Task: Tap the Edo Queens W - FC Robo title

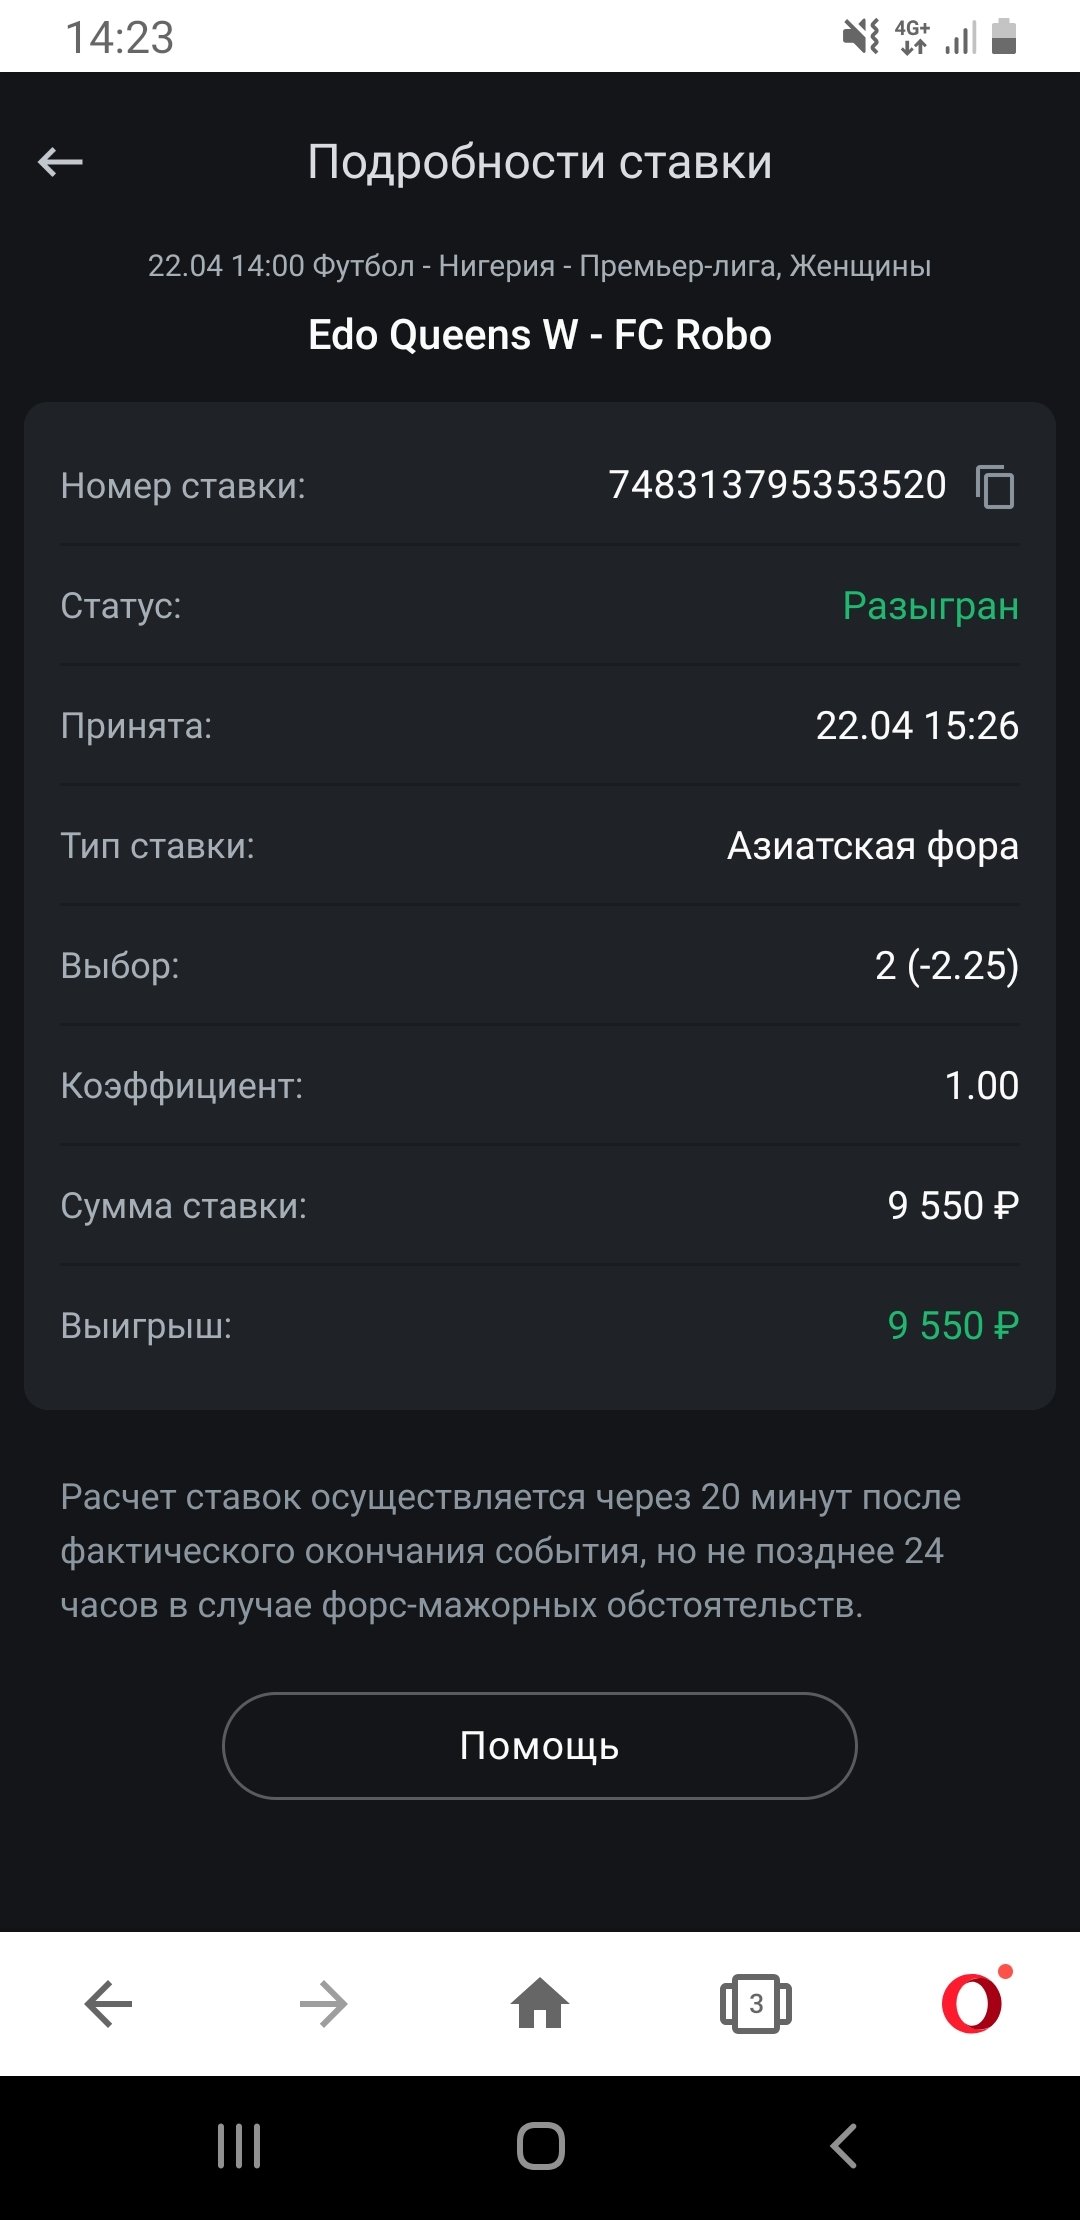Action: coord(540,335)
